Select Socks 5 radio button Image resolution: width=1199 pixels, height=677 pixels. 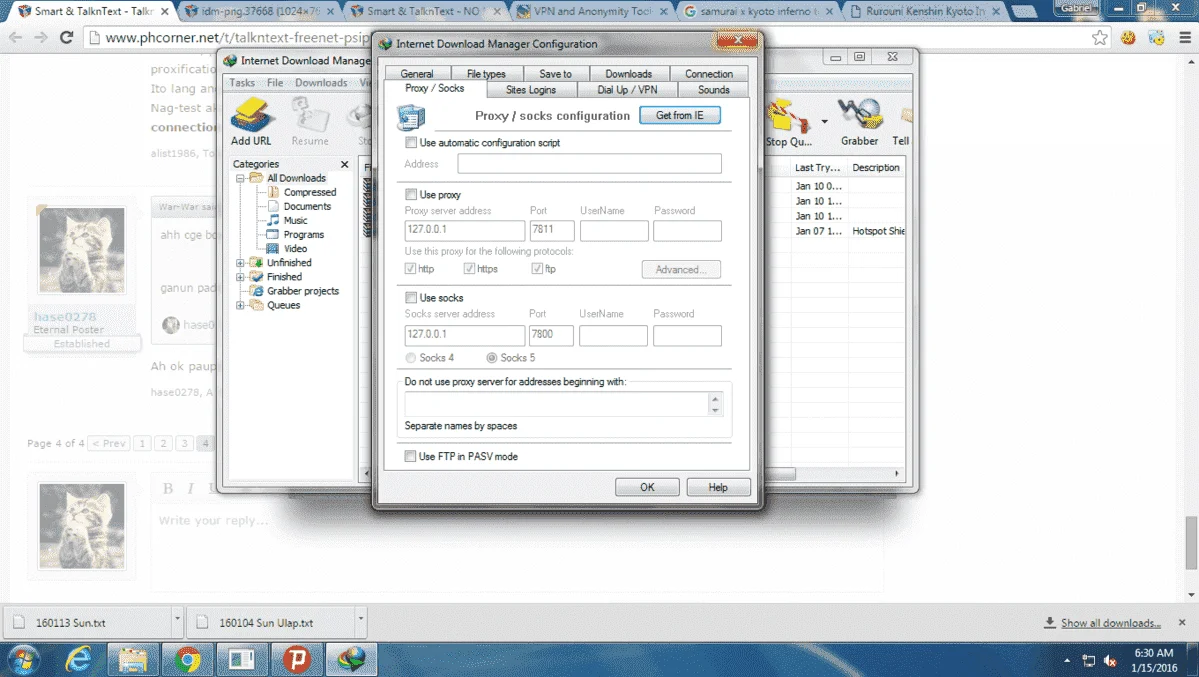(x=492, y=358)
